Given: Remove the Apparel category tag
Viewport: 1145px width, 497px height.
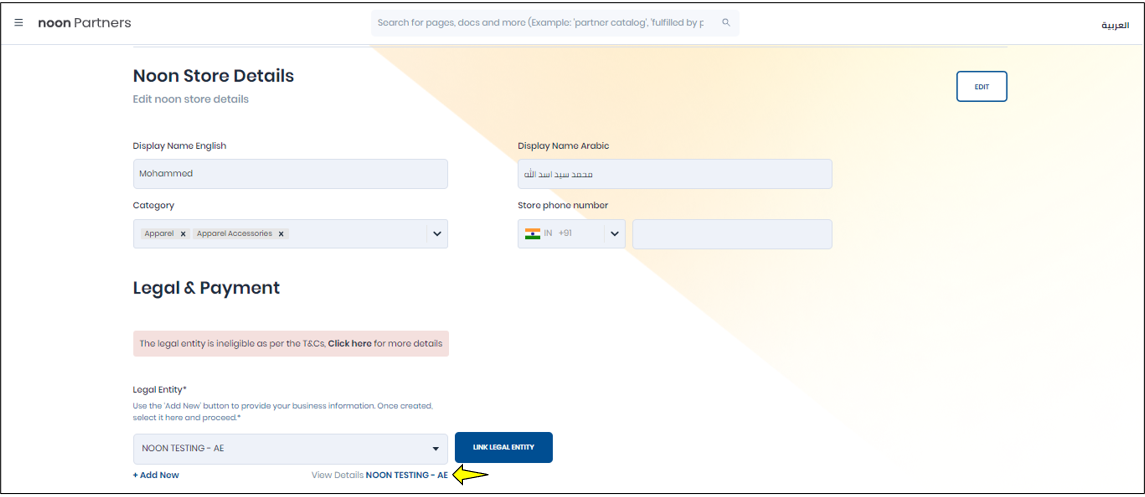Looking at the screenshot, I should pos(183,234).
